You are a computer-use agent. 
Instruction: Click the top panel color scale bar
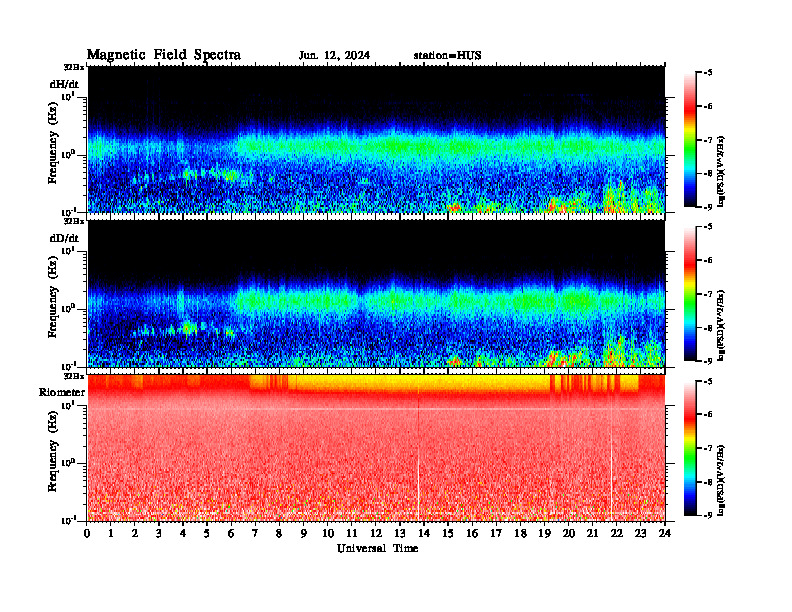(x=690, y=140)
